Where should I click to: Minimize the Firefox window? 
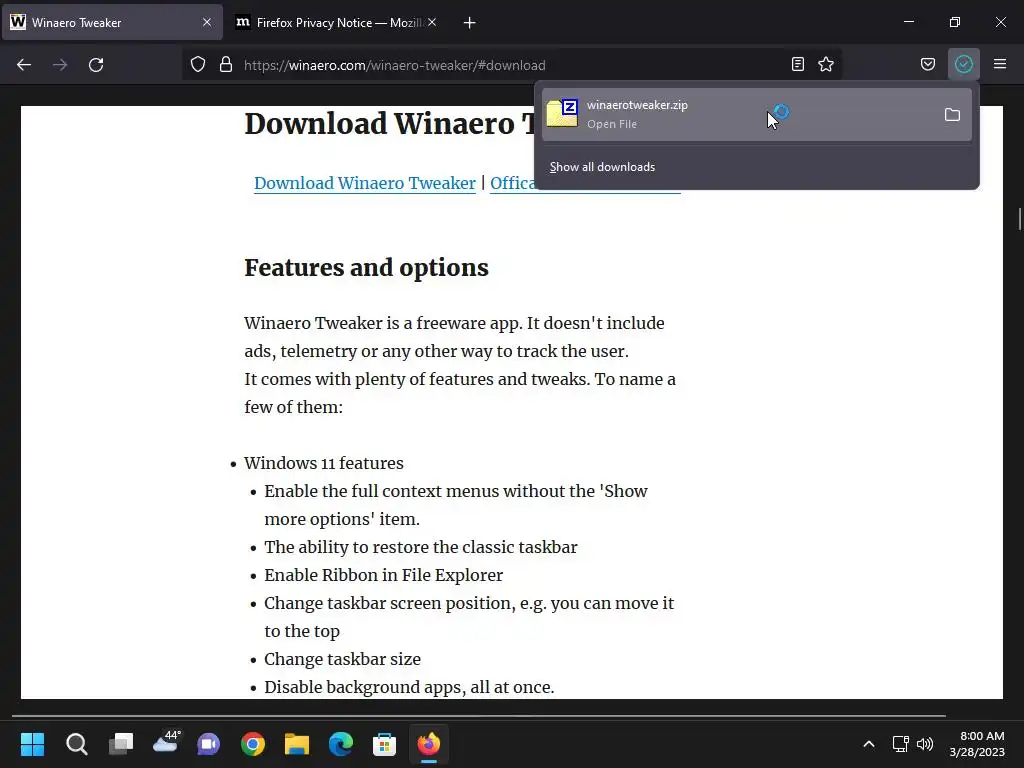pos(909,22)
